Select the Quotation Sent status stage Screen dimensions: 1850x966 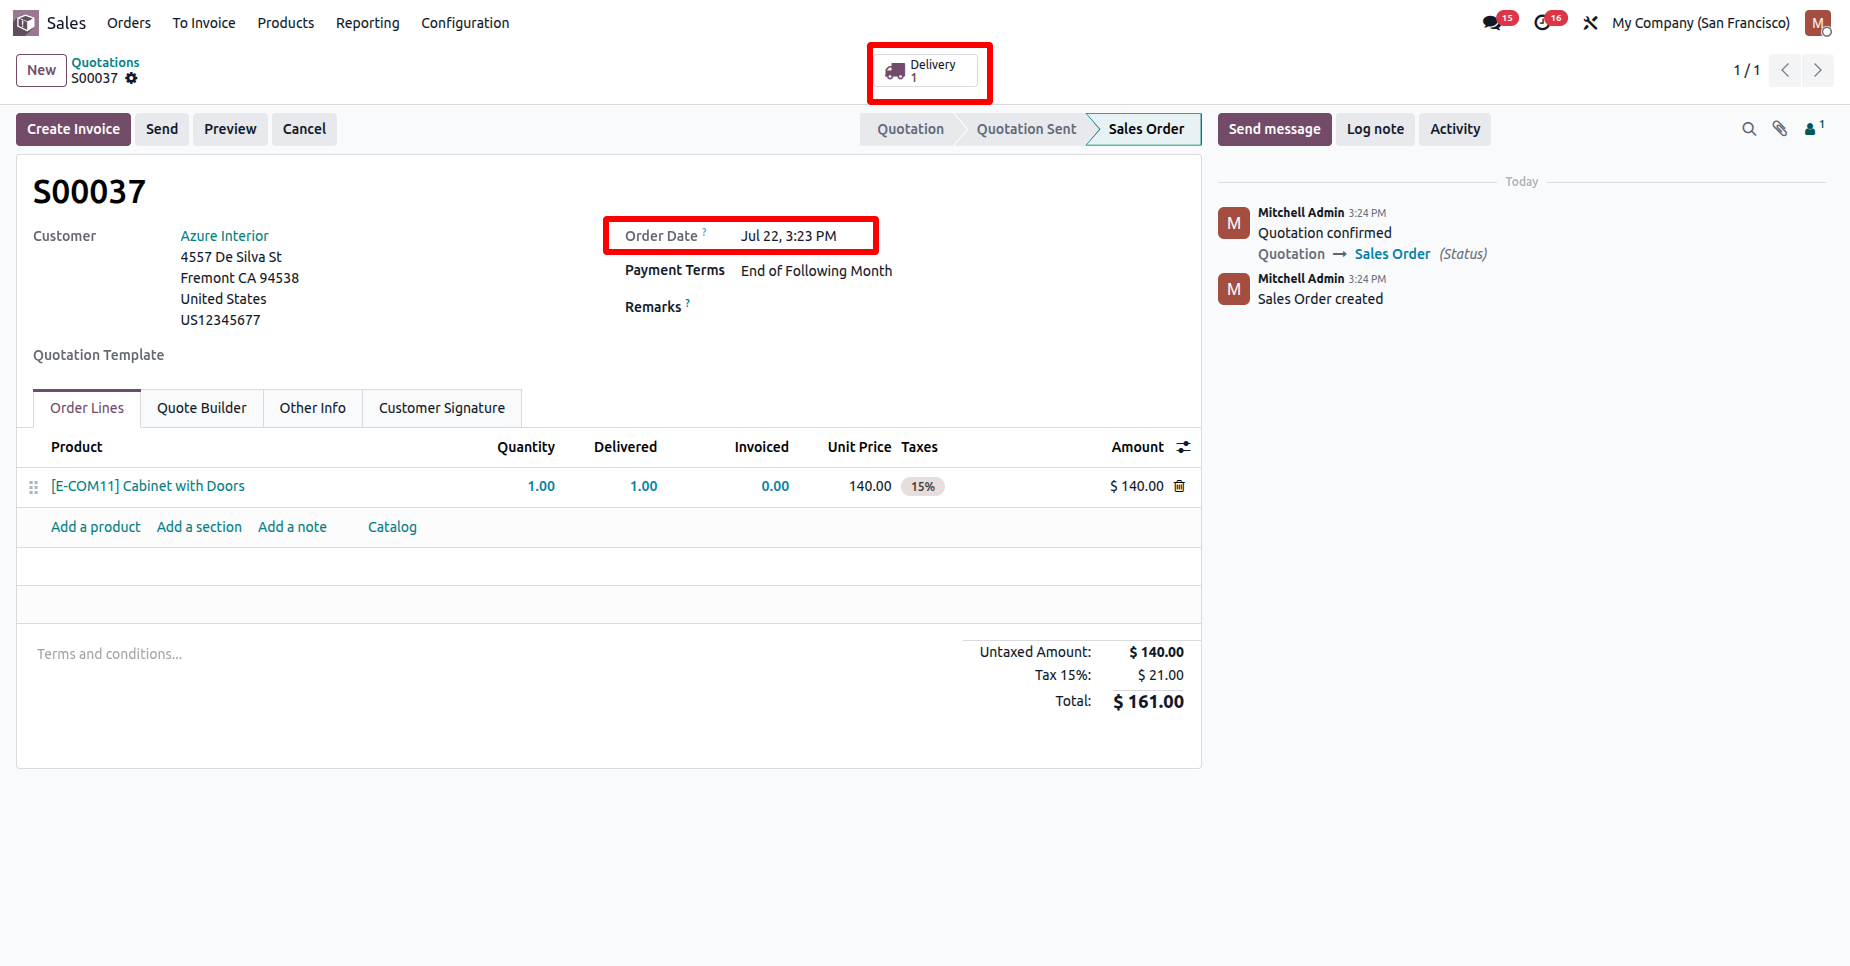tap(1026, 129)
